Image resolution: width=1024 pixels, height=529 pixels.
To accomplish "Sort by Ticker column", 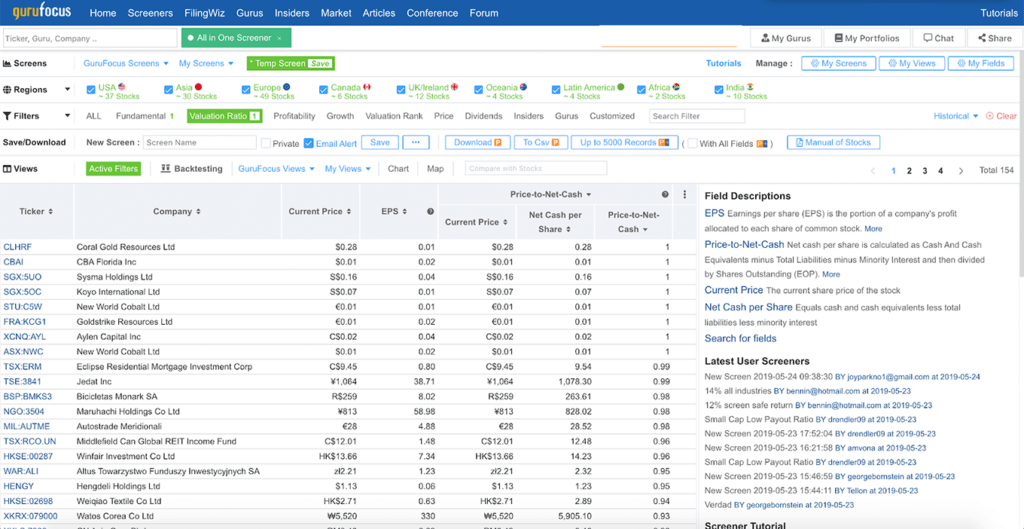I will (37, 212).
